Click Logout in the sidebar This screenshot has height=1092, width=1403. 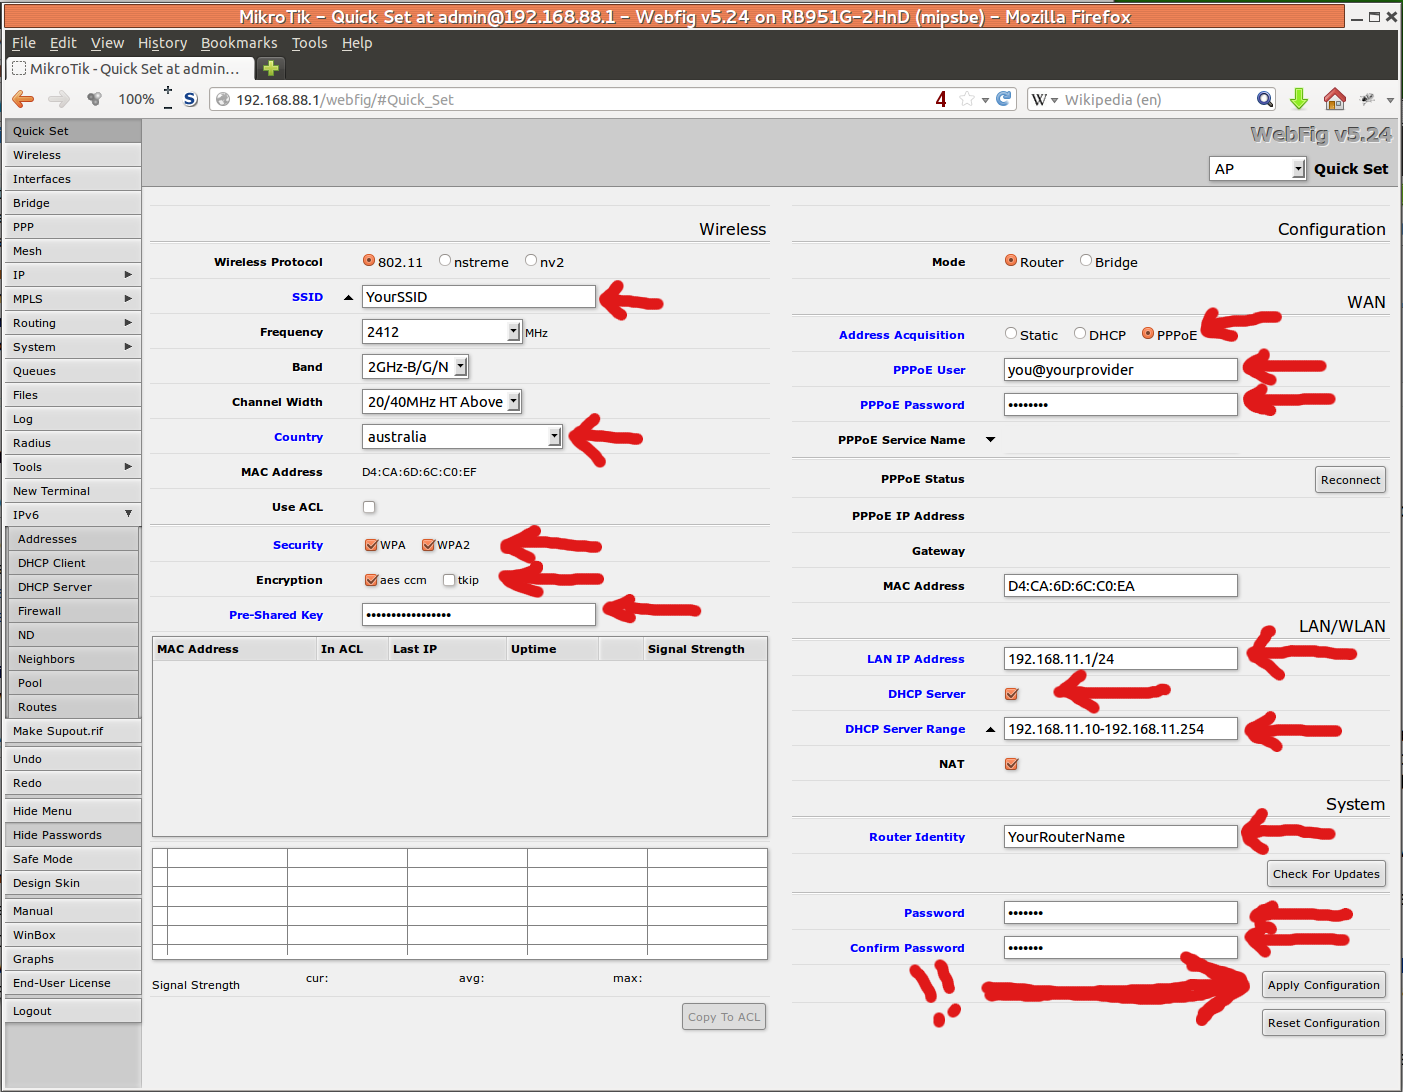pos(73,1011)
